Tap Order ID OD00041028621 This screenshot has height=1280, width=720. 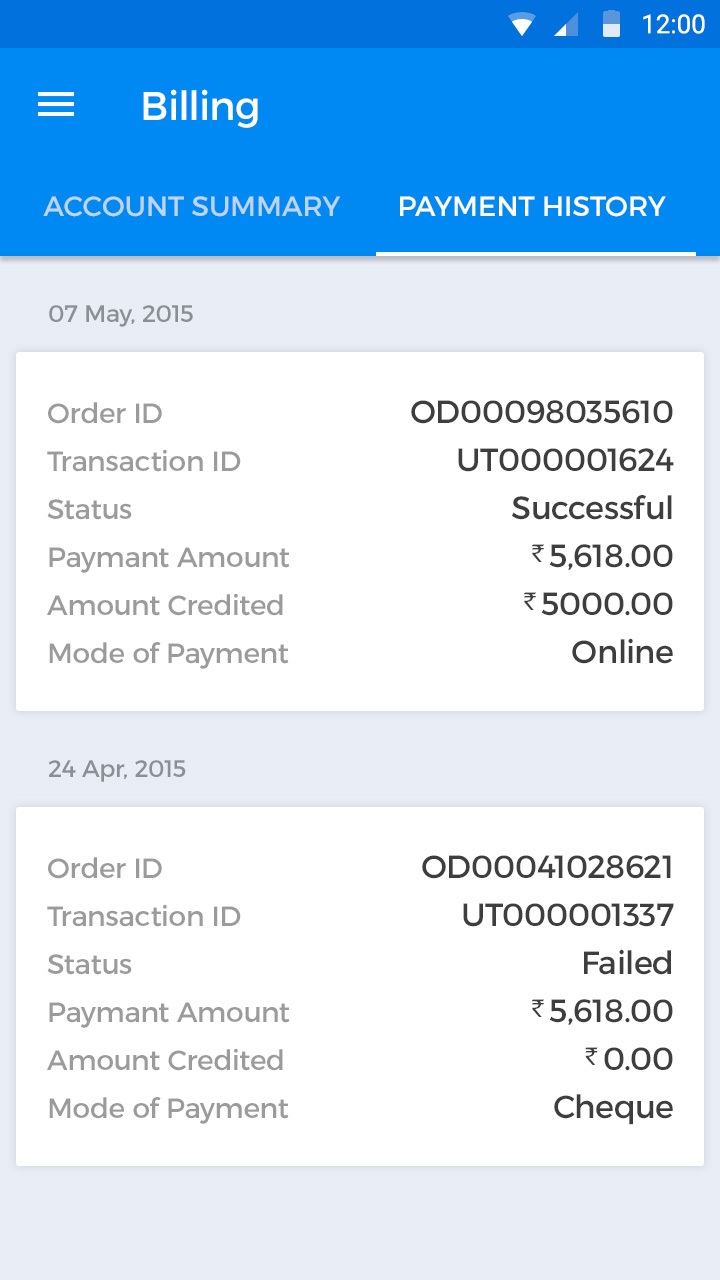click(x=547, y=867)
